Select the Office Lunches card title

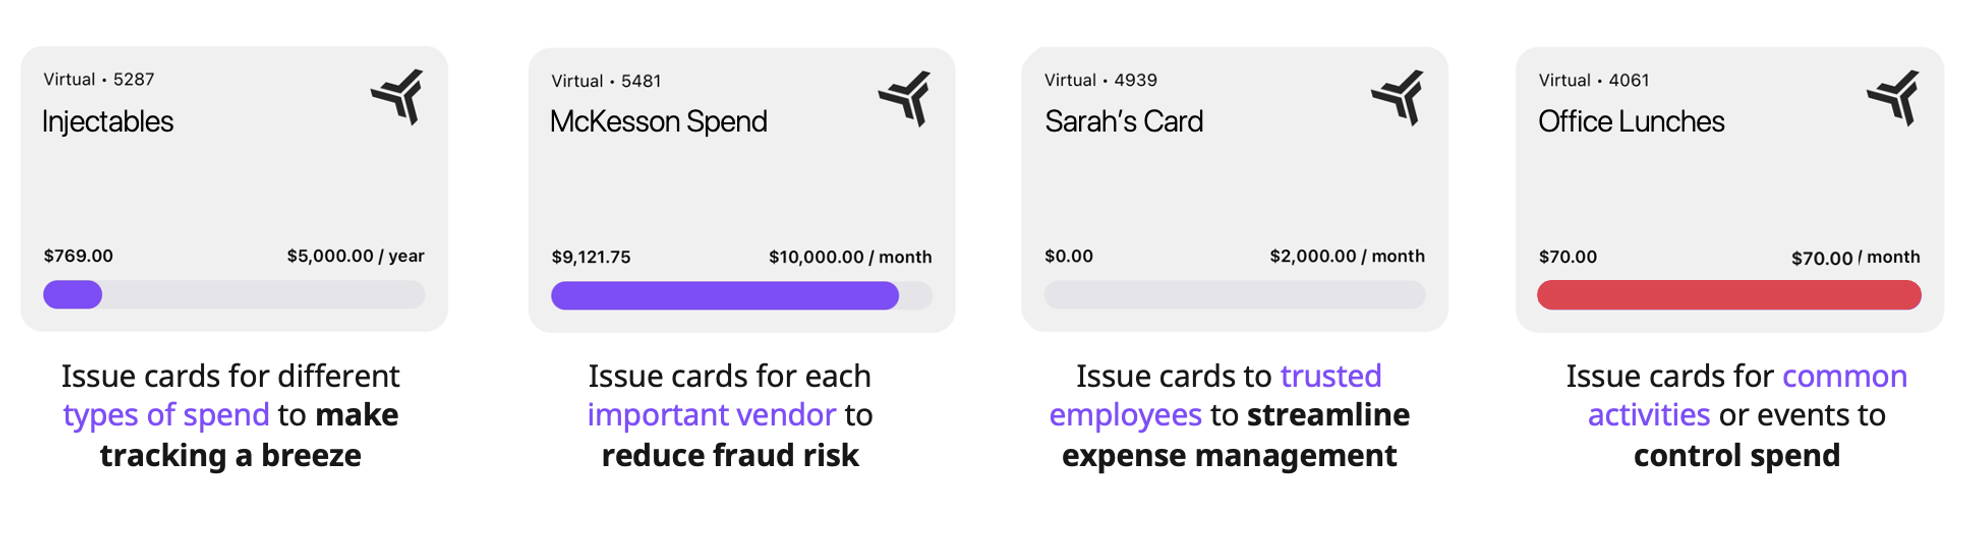click(1631, 121)
